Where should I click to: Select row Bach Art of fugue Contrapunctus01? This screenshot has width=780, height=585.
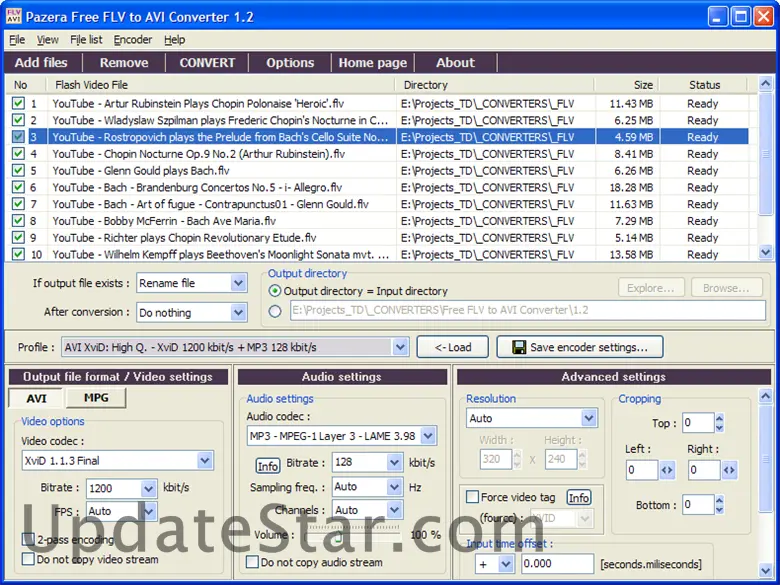click(377, 204)
